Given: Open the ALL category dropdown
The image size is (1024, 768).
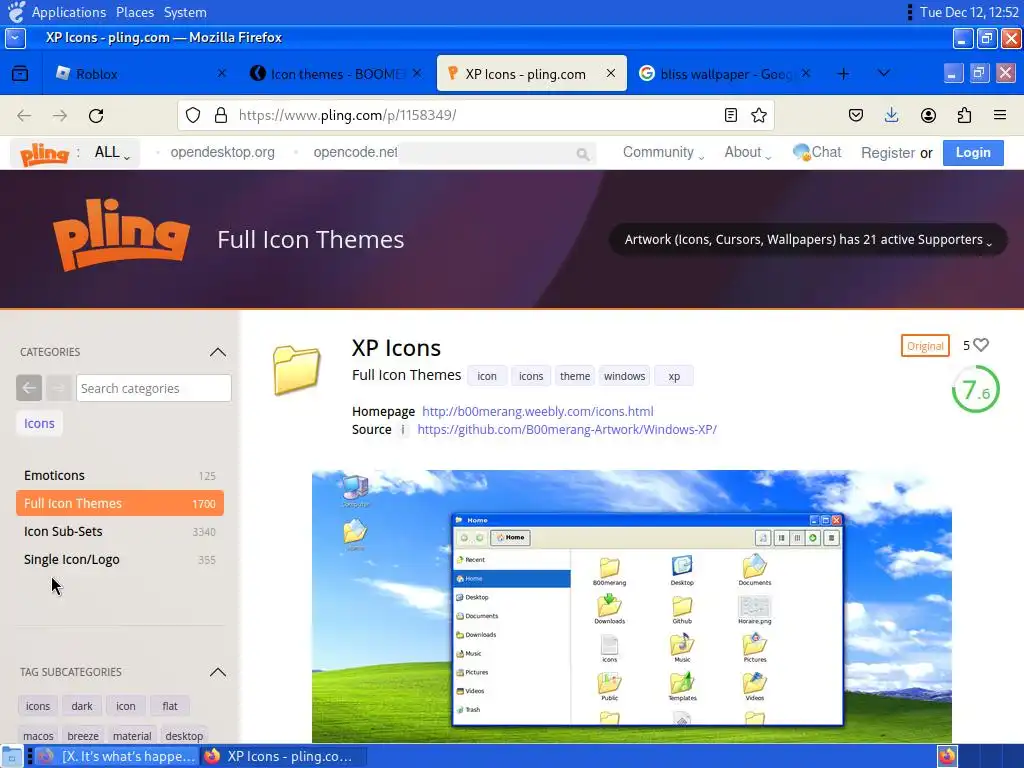Looking at the screenshot, I should click(x=112, y=153).
